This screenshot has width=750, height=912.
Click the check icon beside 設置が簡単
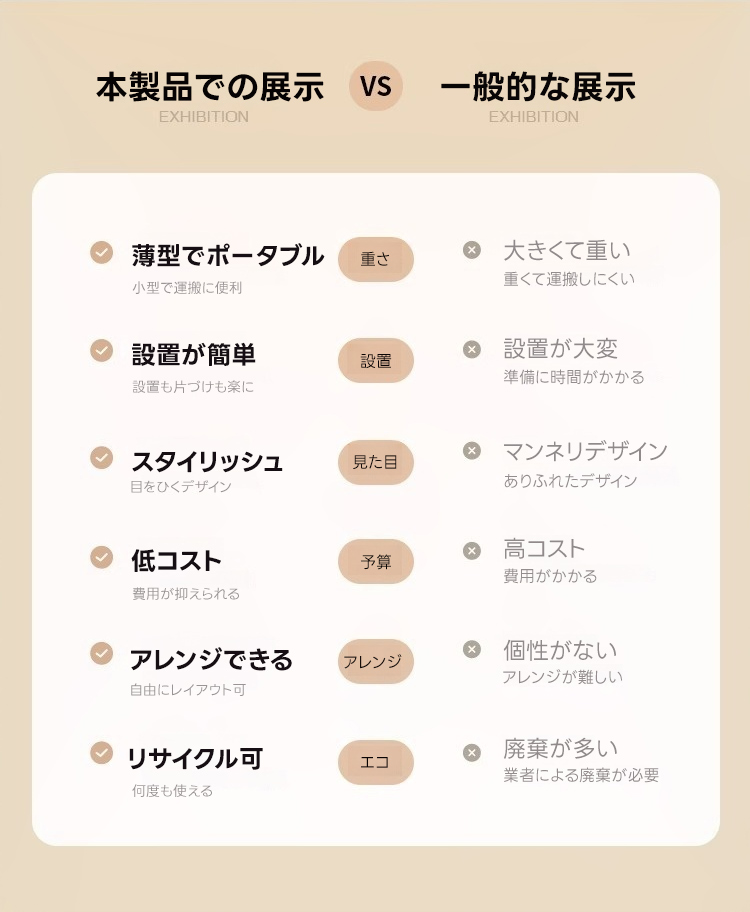point(101,350)
